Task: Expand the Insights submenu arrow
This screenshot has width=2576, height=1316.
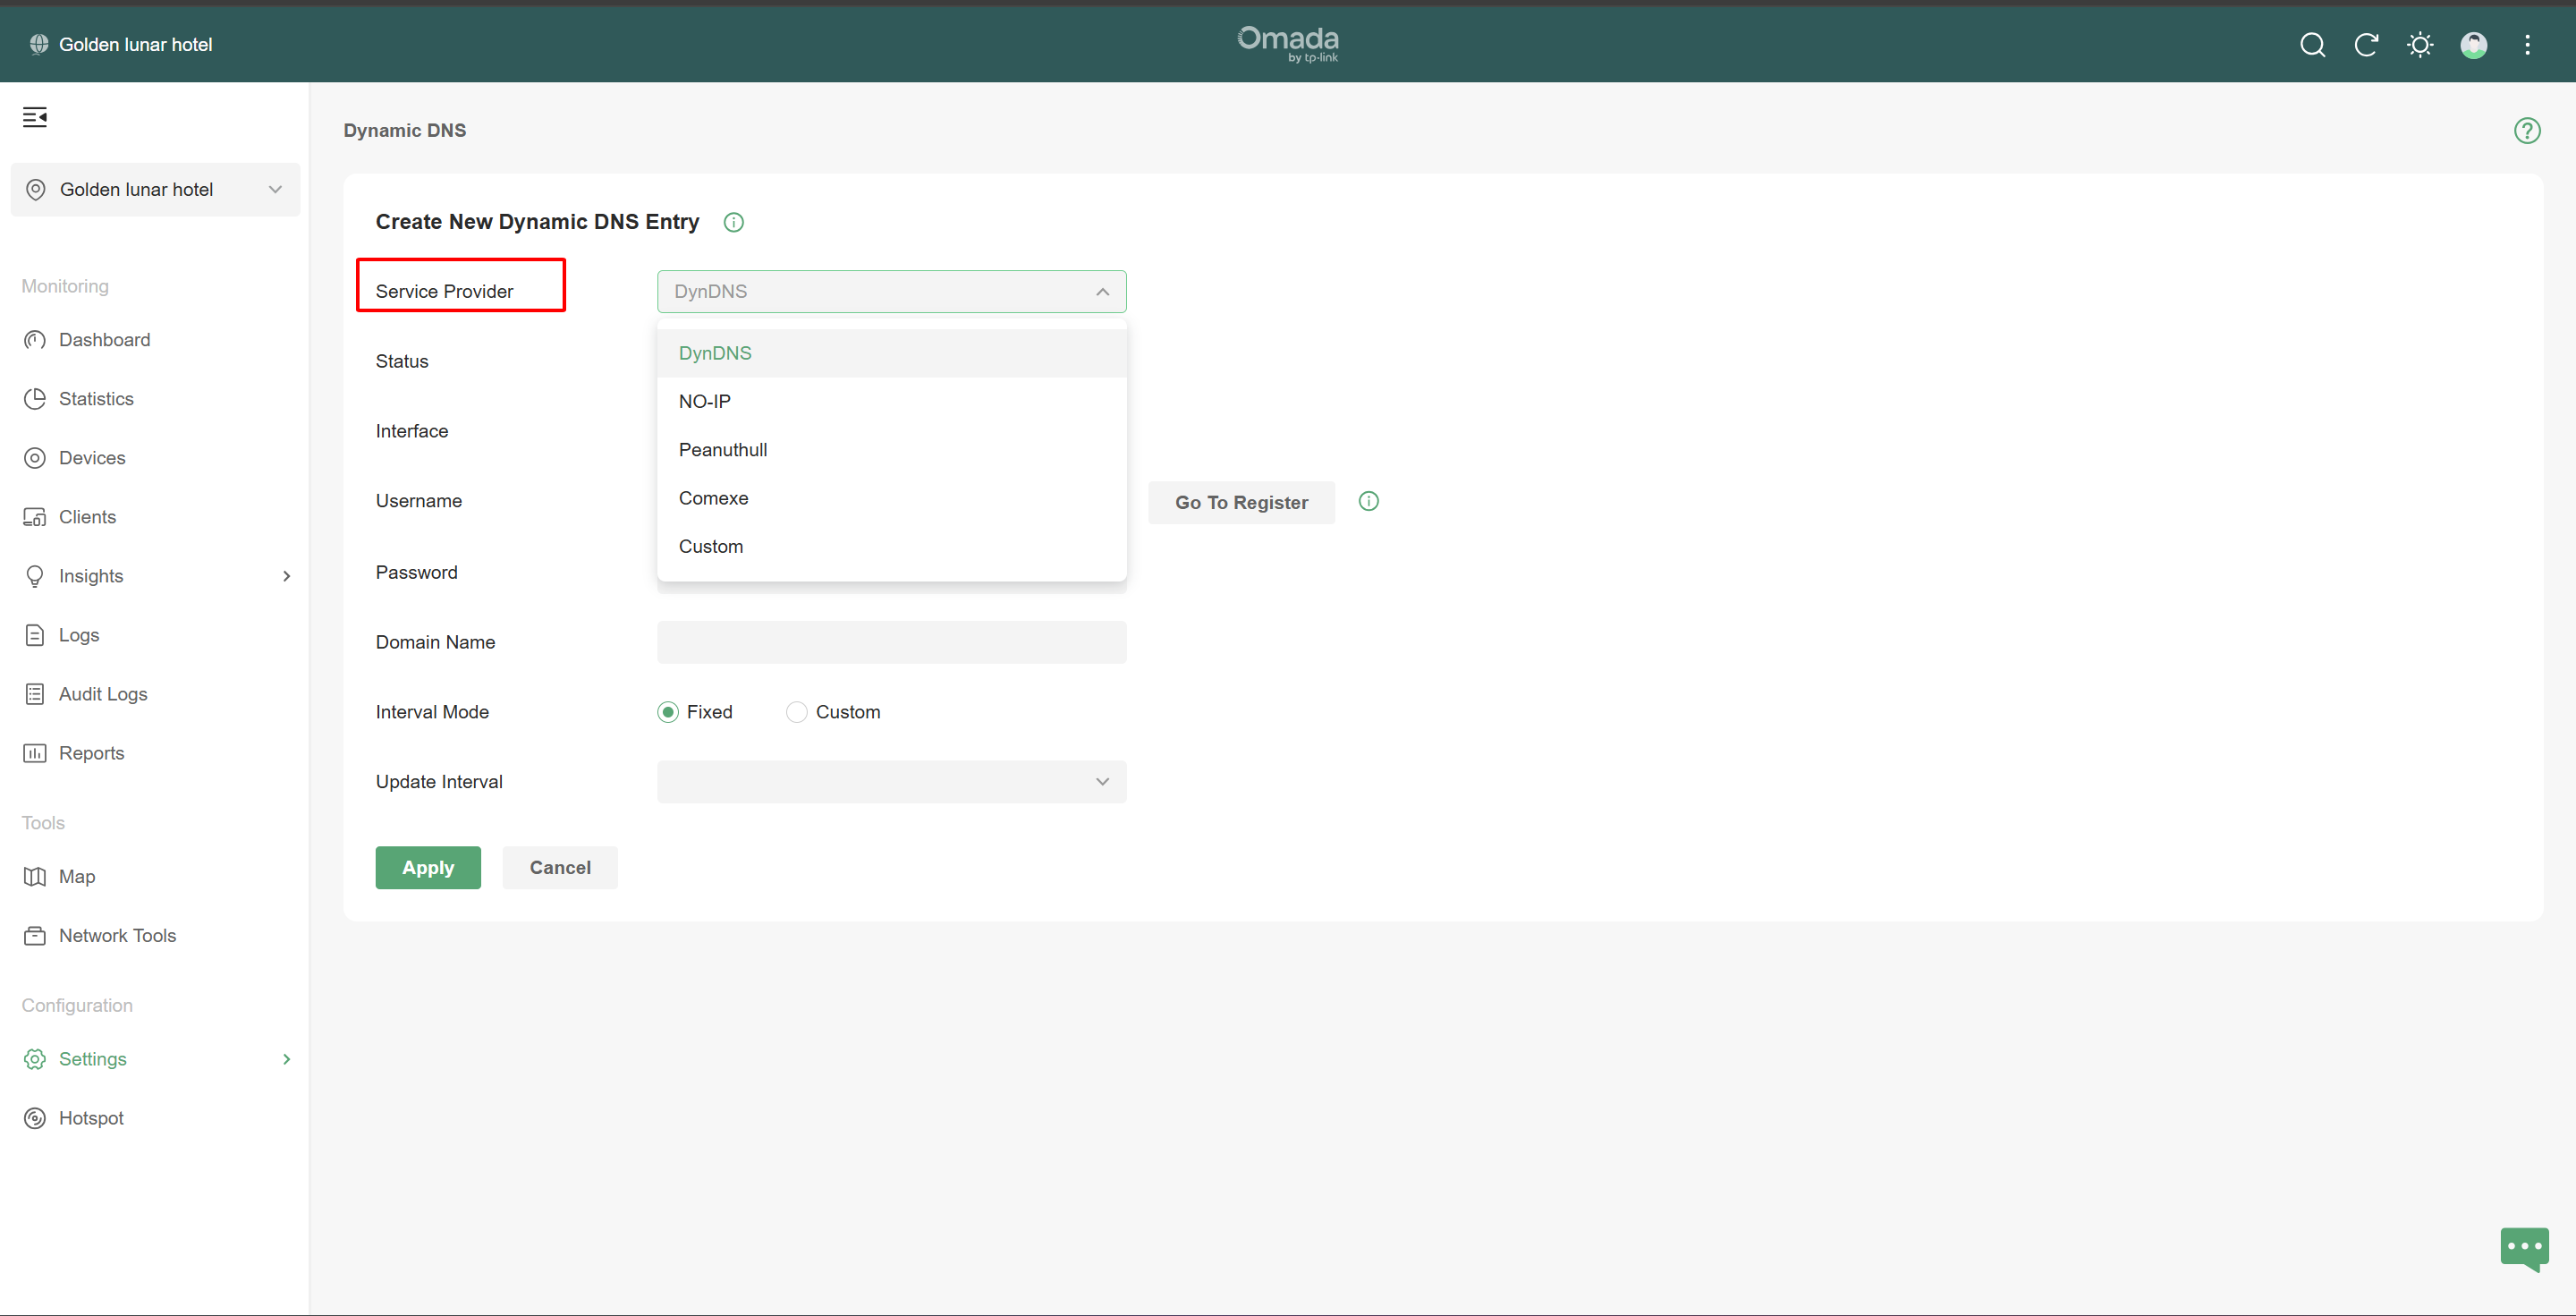Action: pyautogui.click(x=287, y=576)
